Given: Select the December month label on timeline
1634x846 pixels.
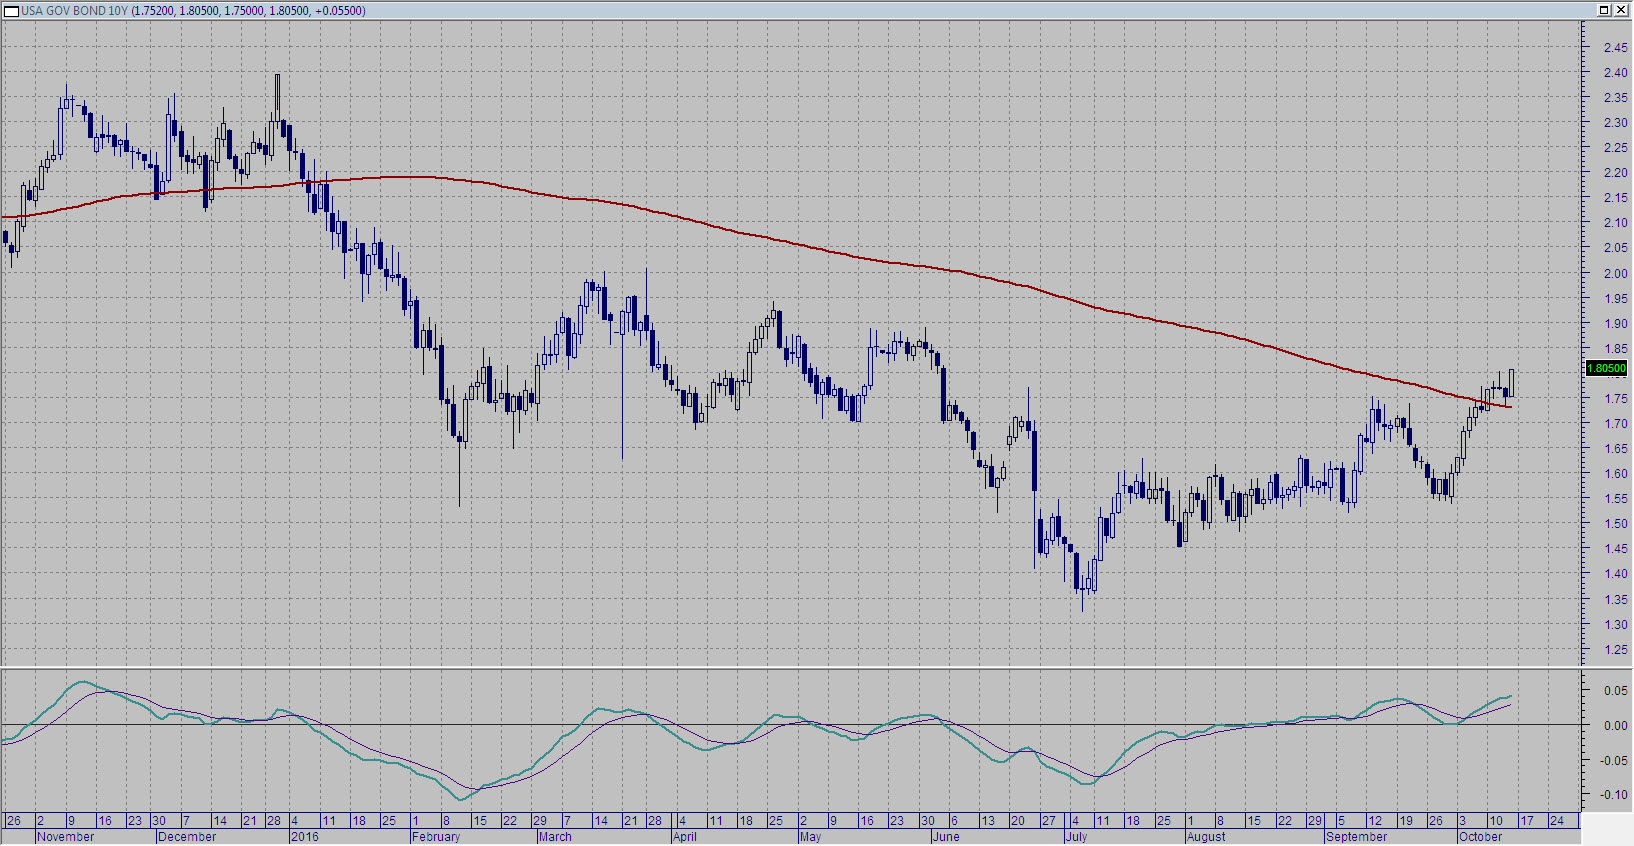Looking at the screenshot, I should coord(187,837).
